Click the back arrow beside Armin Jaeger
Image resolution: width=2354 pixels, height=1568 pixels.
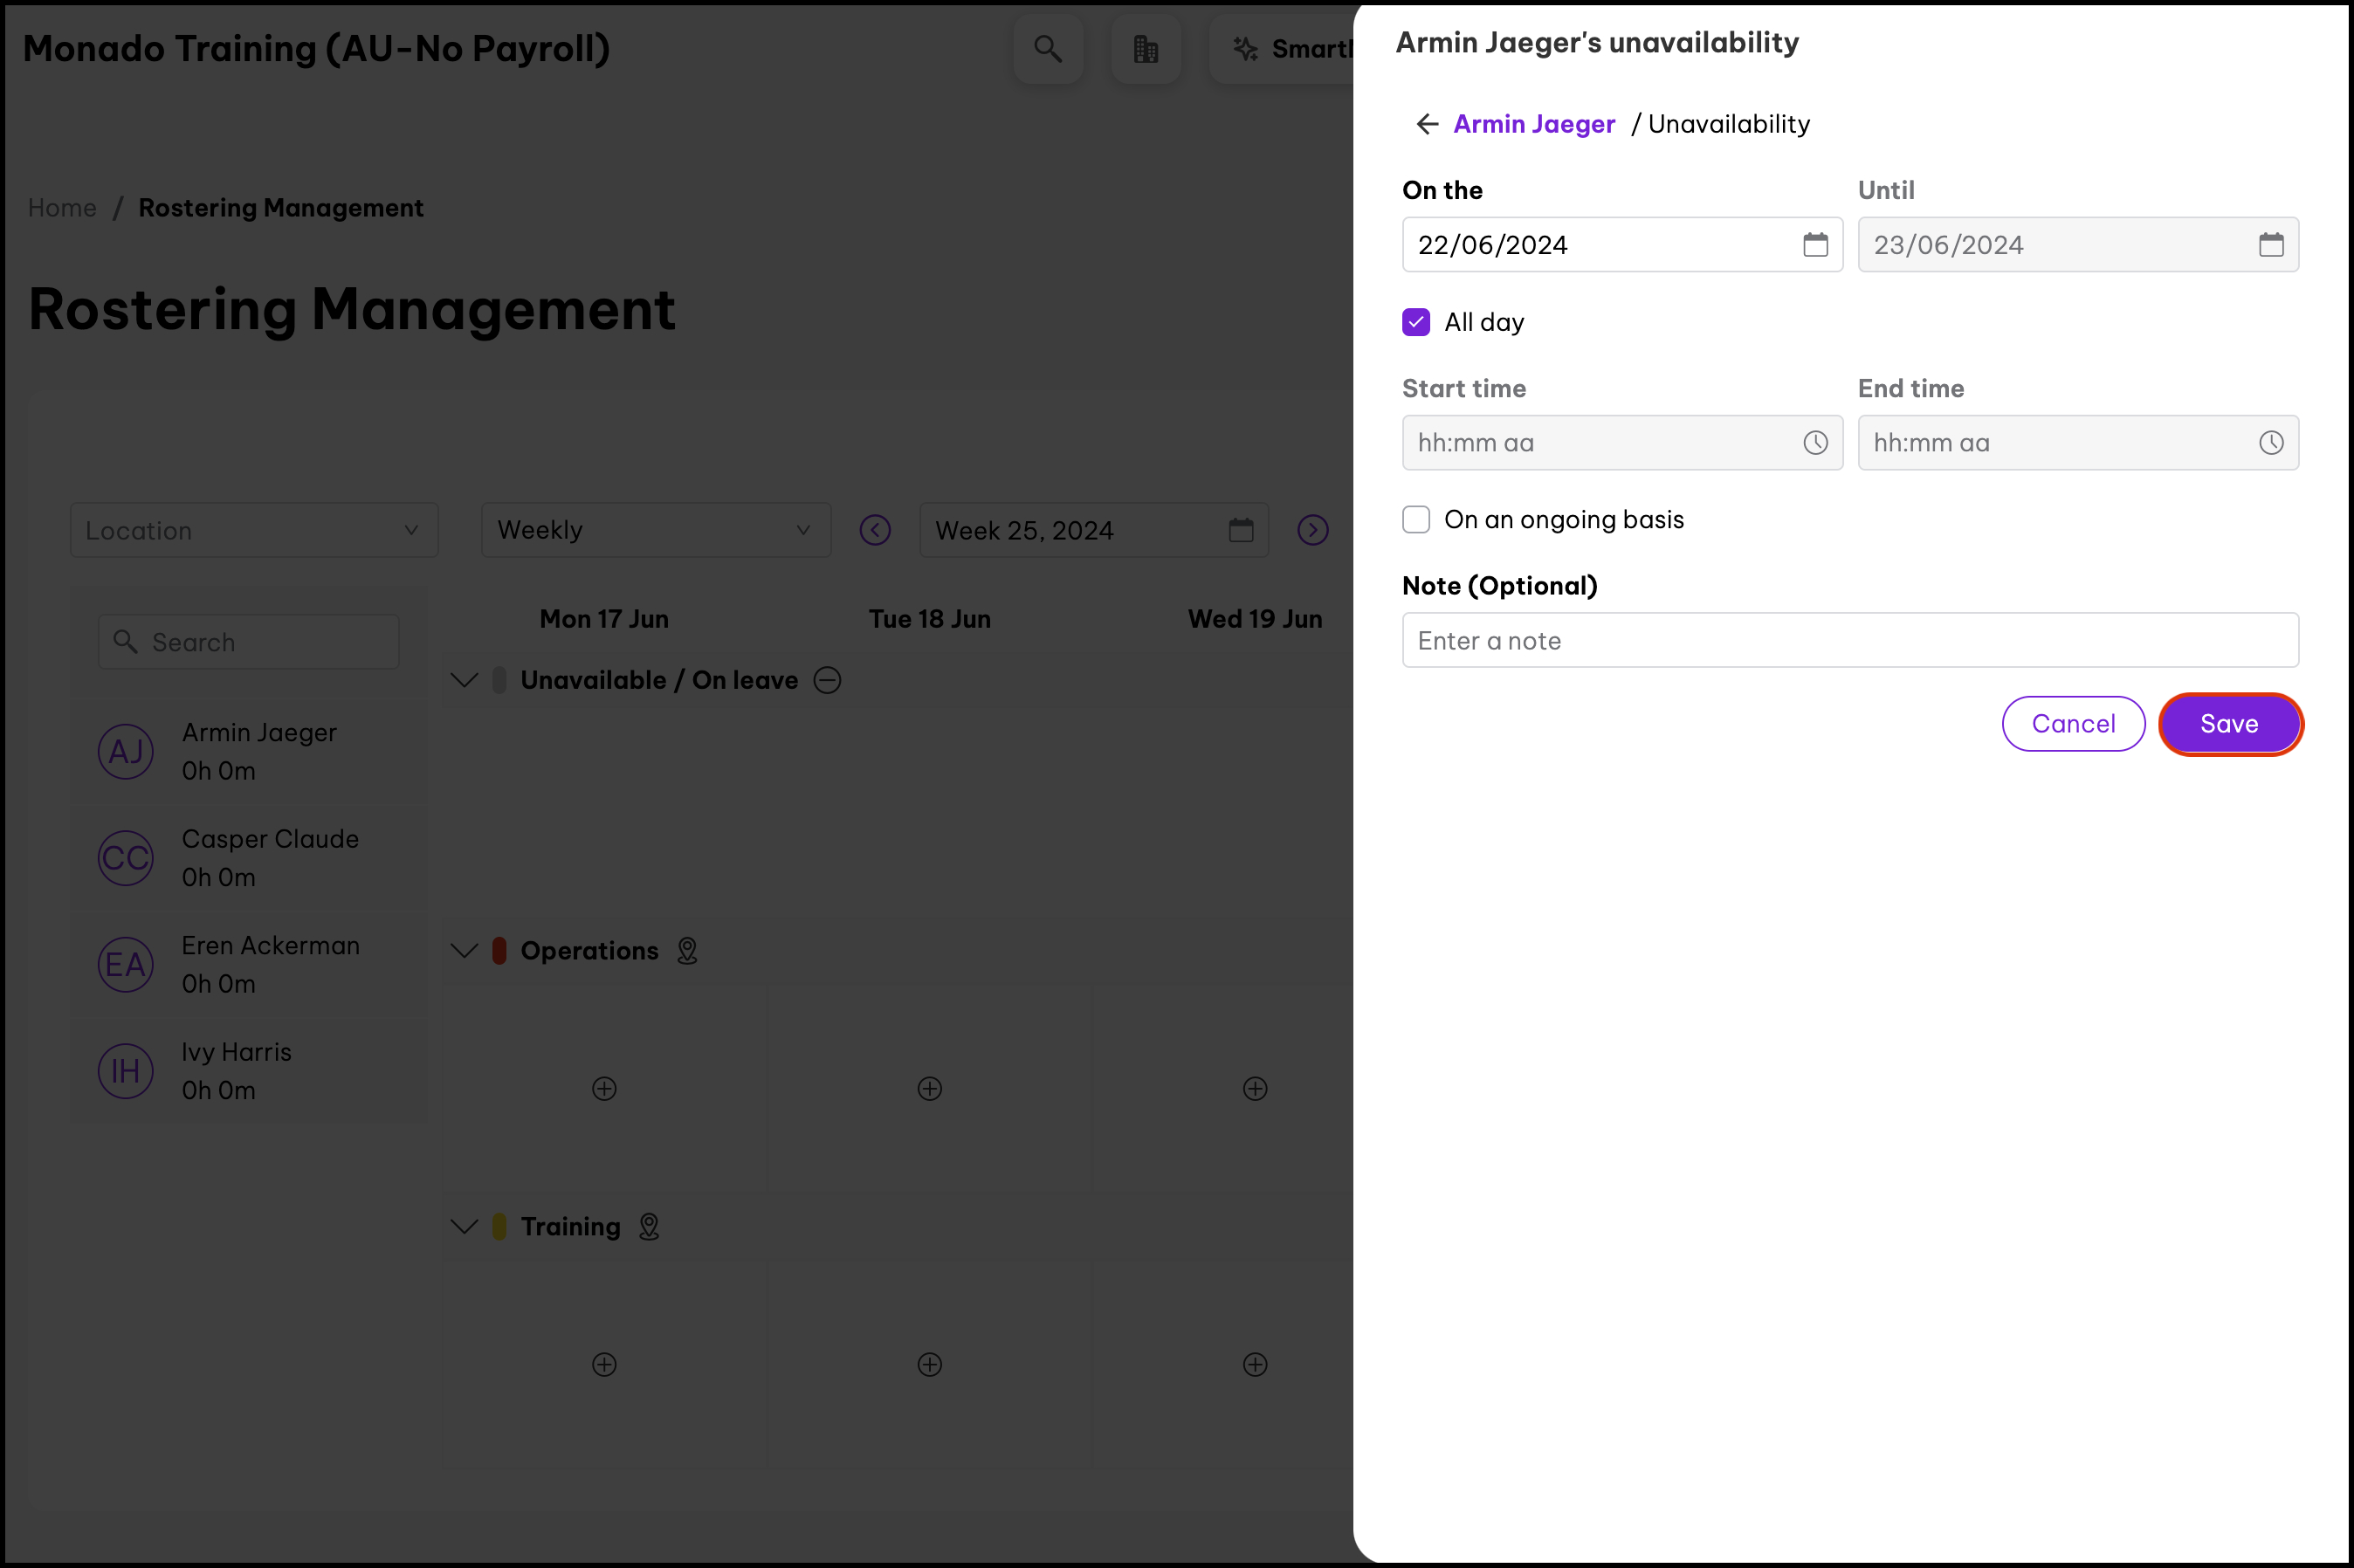pyautogui.click(x=1427, y=124)
